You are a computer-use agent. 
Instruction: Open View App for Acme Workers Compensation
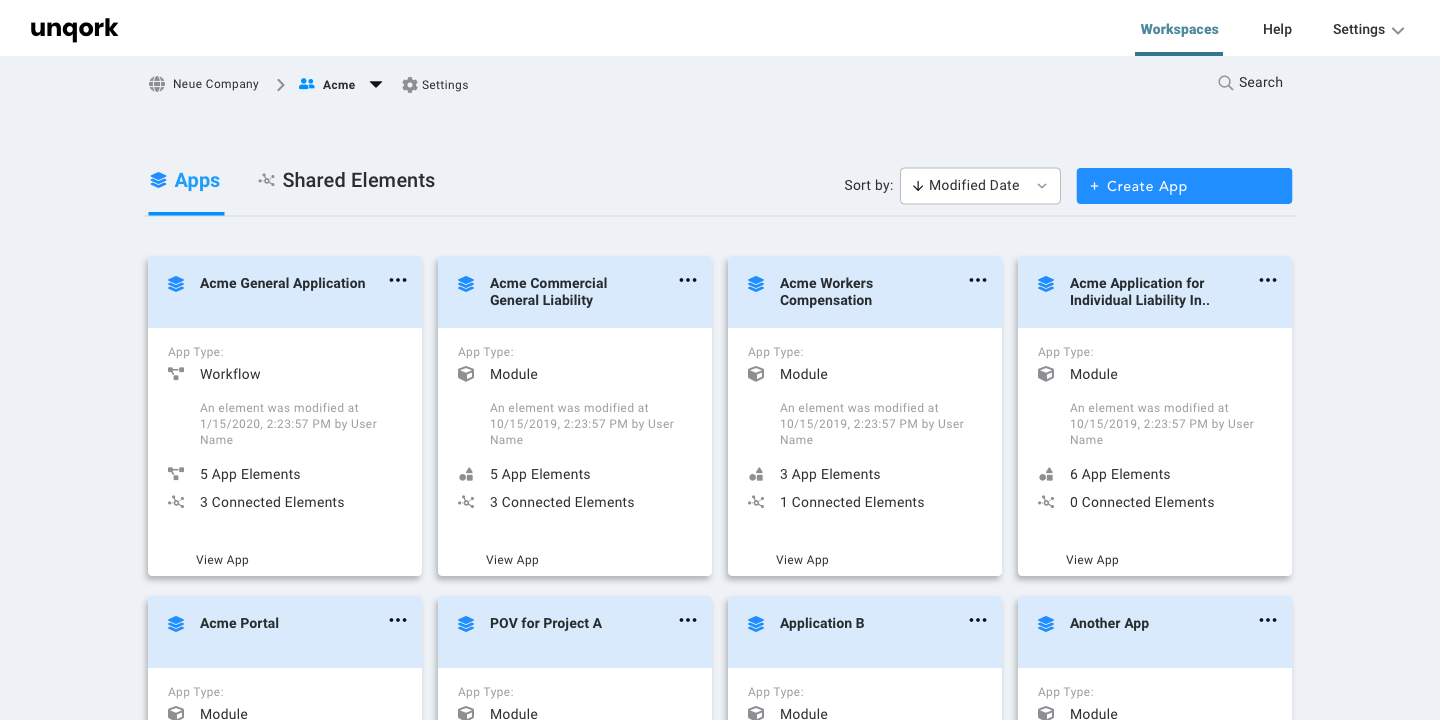[802, 560]
